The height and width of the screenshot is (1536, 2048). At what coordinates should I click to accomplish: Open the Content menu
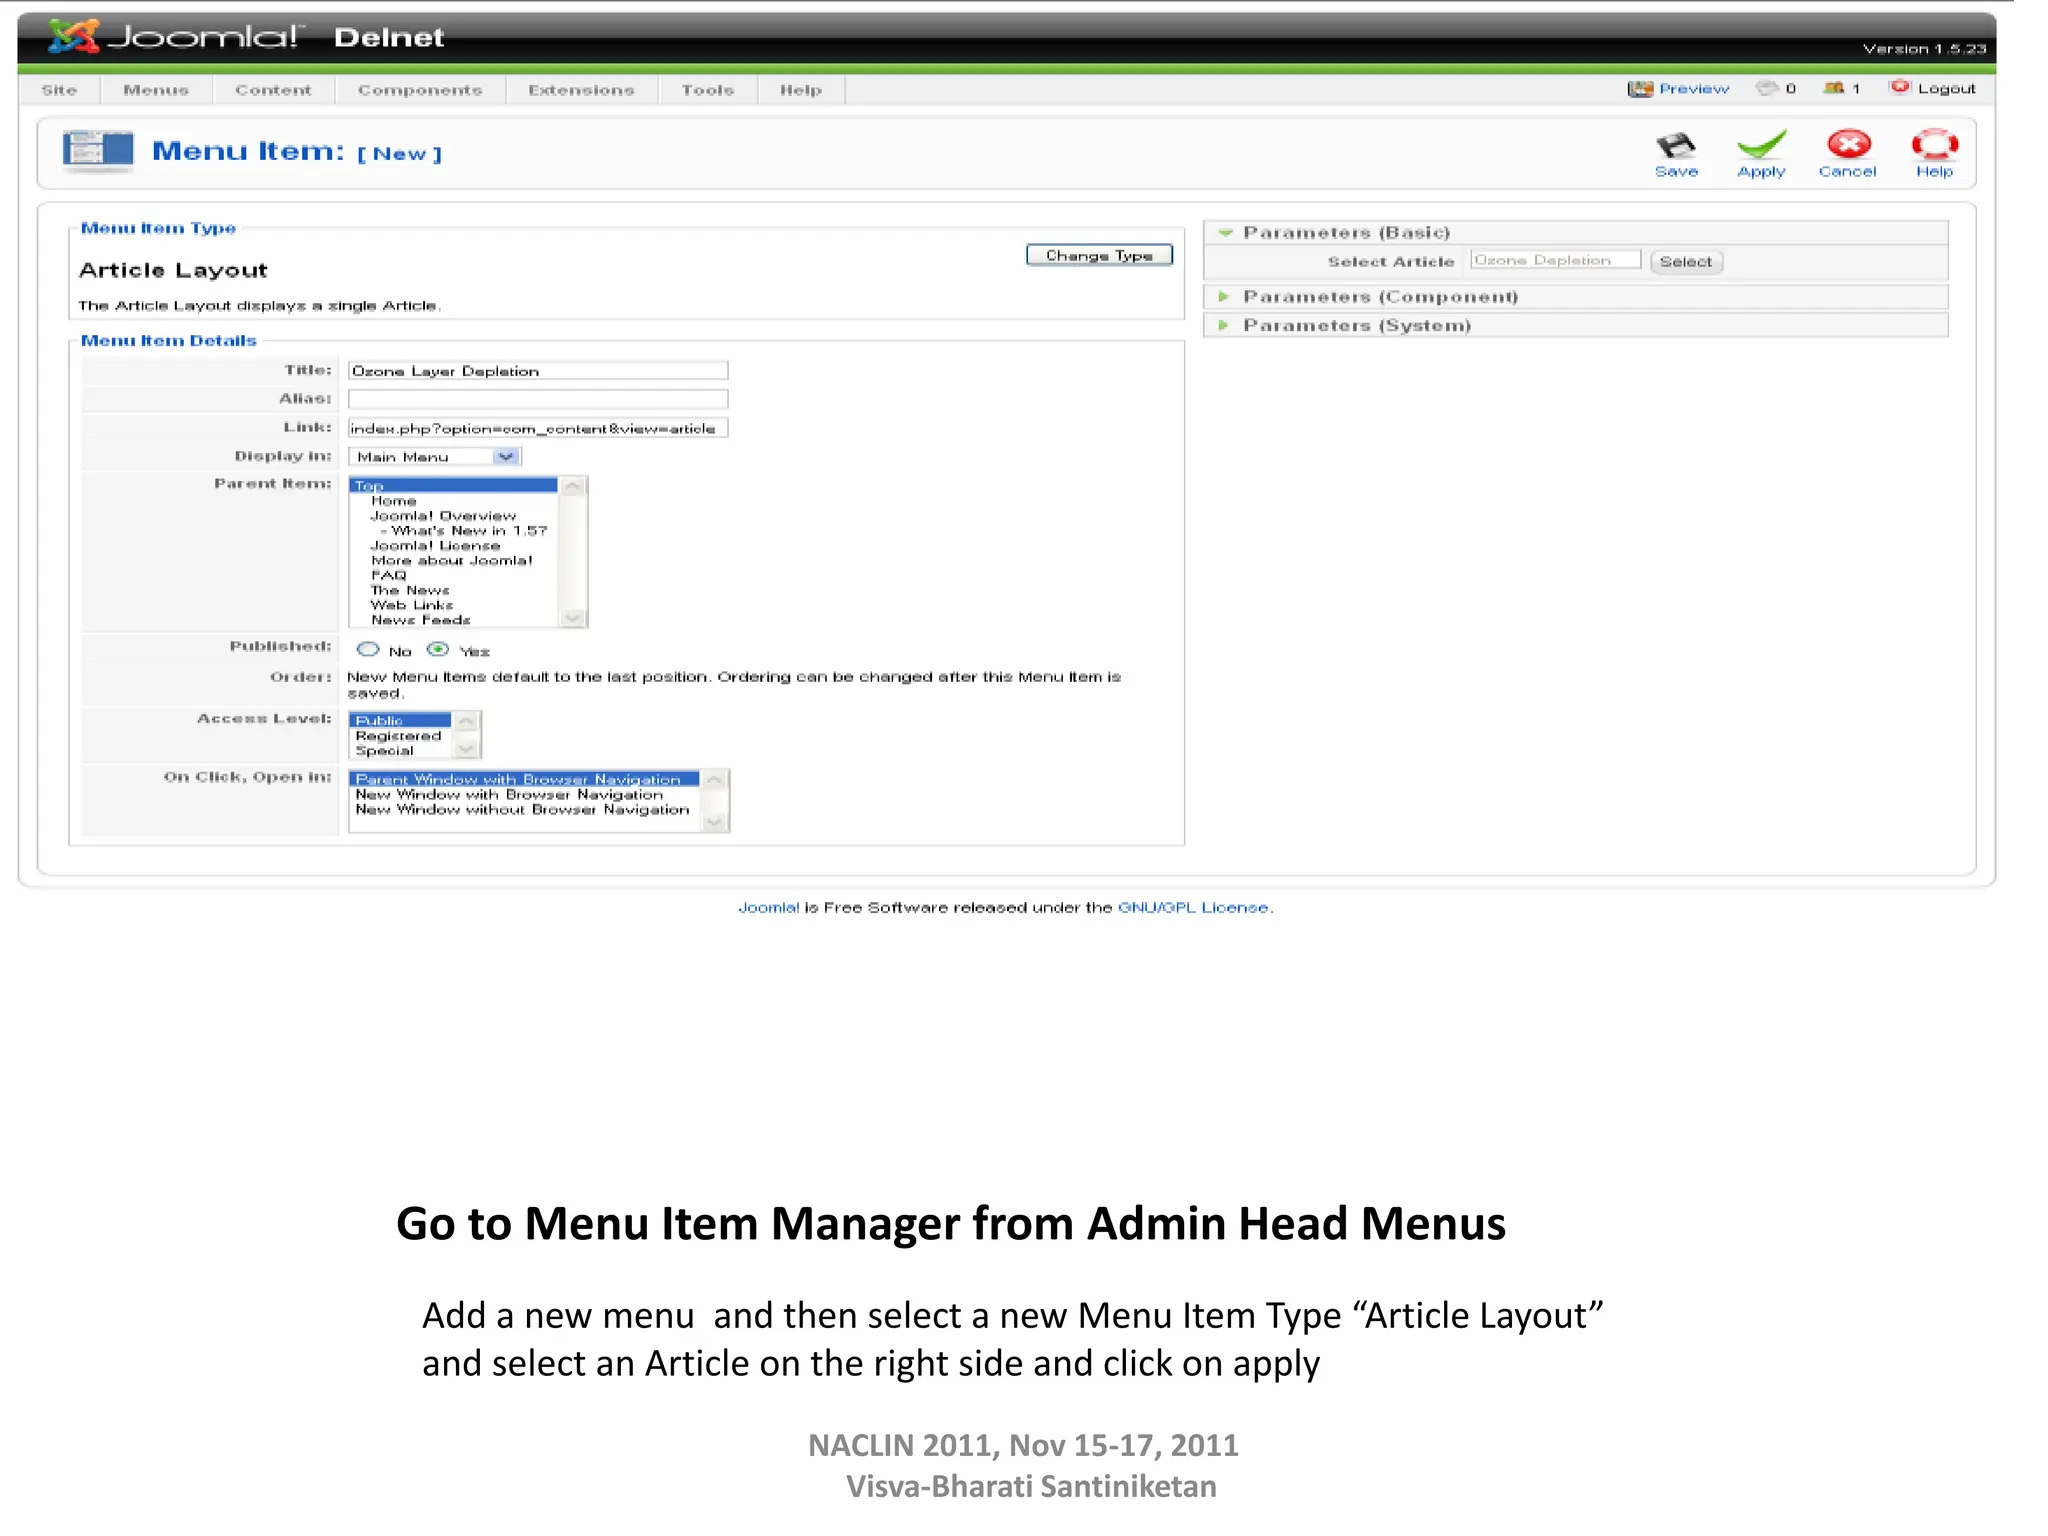(273, 90)
